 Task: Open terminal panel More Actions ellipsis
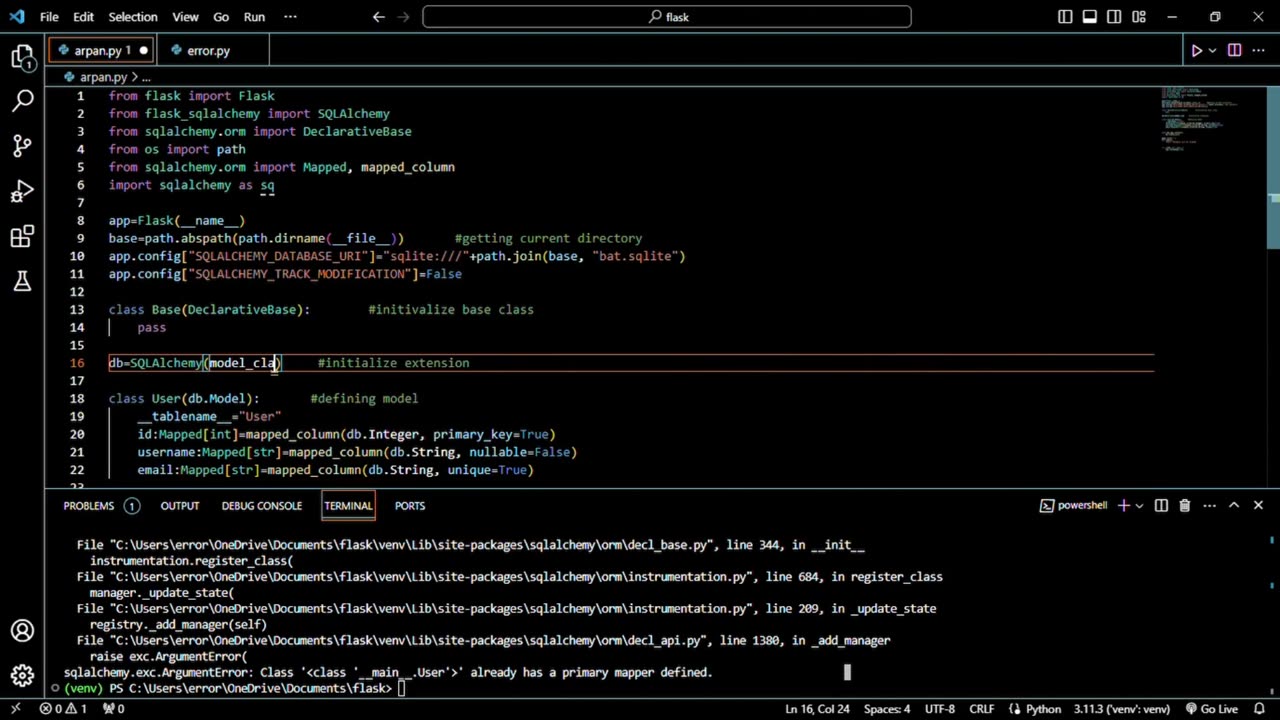tap(1209, 506)
